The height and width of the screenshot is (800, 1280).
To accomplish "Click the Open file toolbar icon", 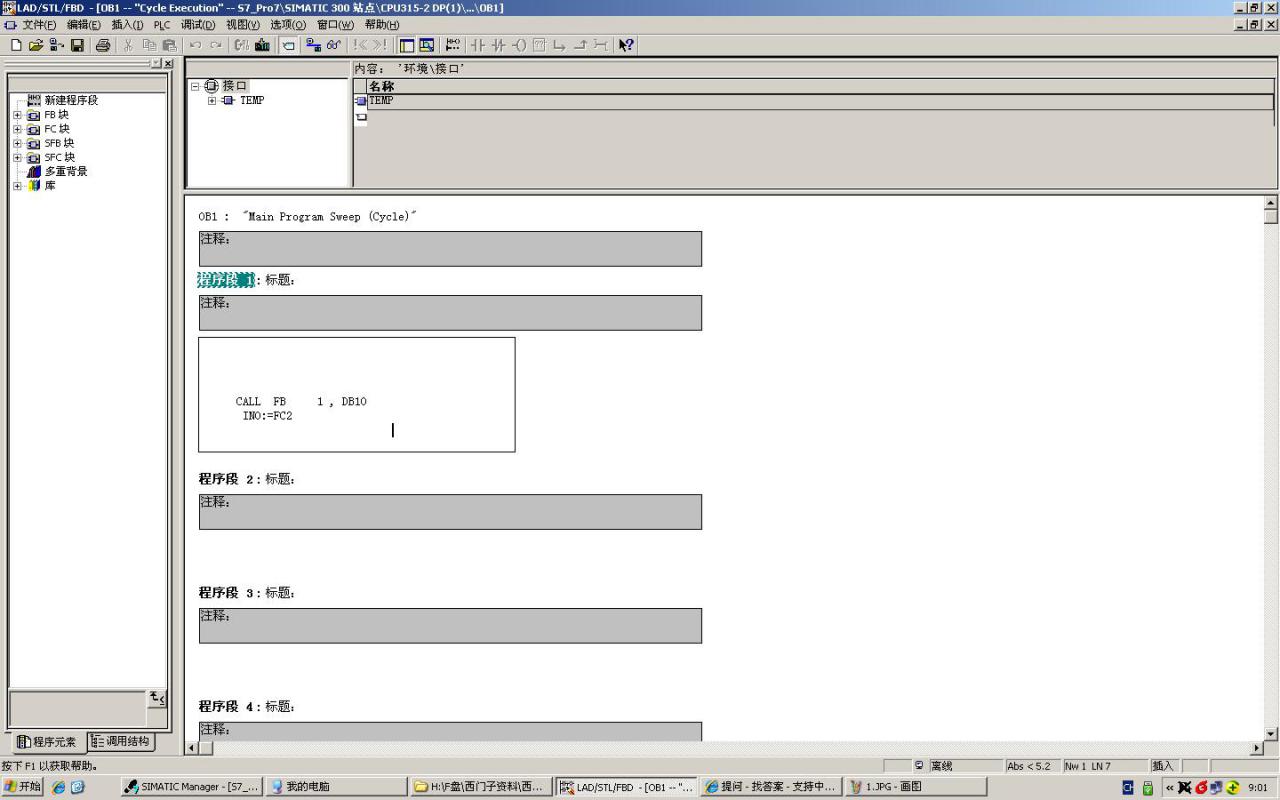I will [36, 45].
